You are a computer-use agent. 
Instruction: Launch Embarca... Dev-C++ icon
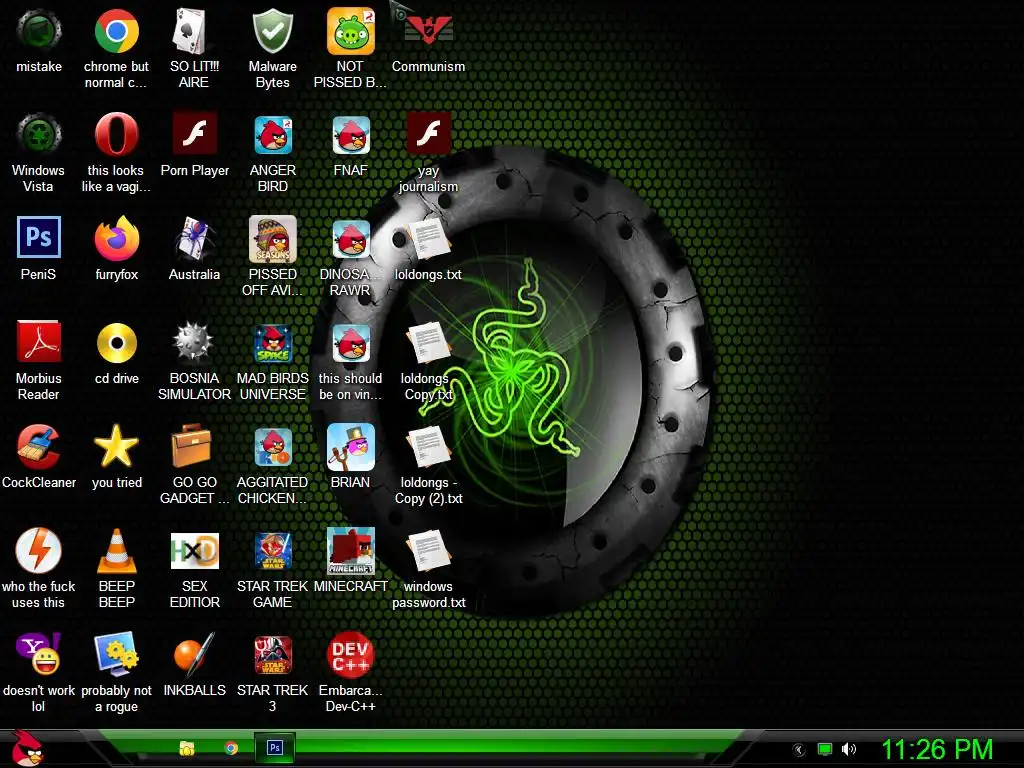(x=351, y=654)
